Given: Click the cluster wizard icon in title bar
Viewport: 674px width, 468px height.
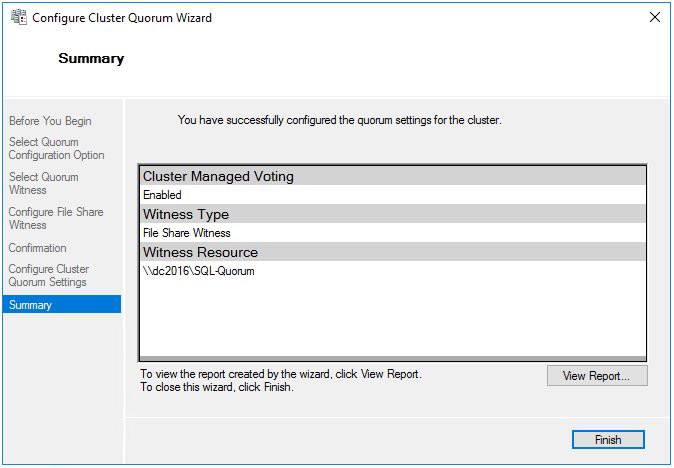Looking at the screenshot, I should [x=16, y=18].
